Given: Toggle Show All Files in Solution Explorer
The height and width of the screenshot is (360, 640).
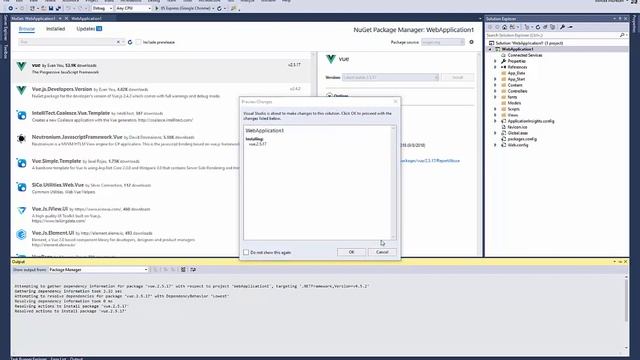Looking at the screenshot, I should [x=552, y=27].
